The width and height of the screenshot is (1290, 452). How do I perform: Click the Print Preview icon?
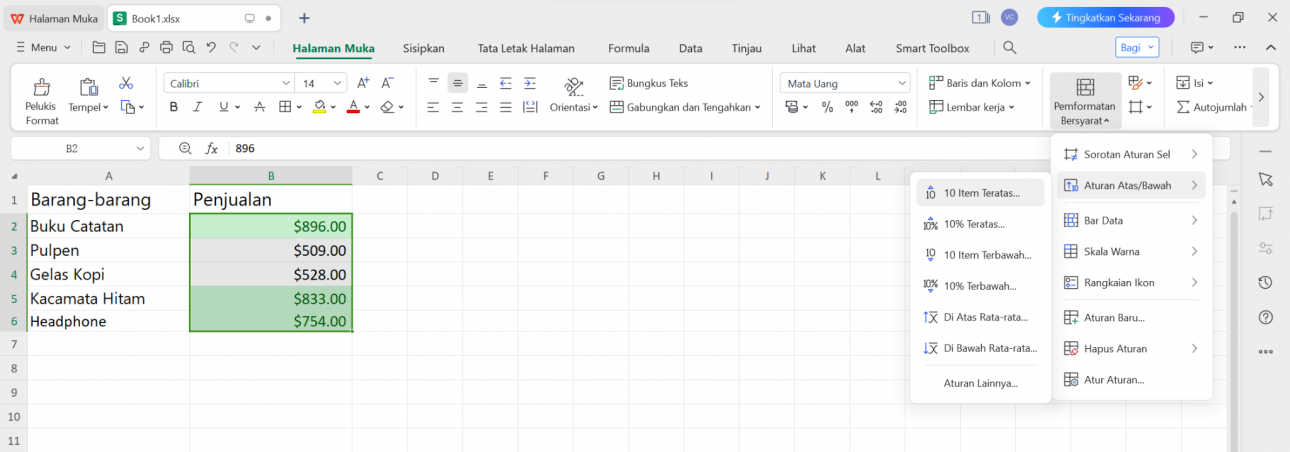coord(188,47)
